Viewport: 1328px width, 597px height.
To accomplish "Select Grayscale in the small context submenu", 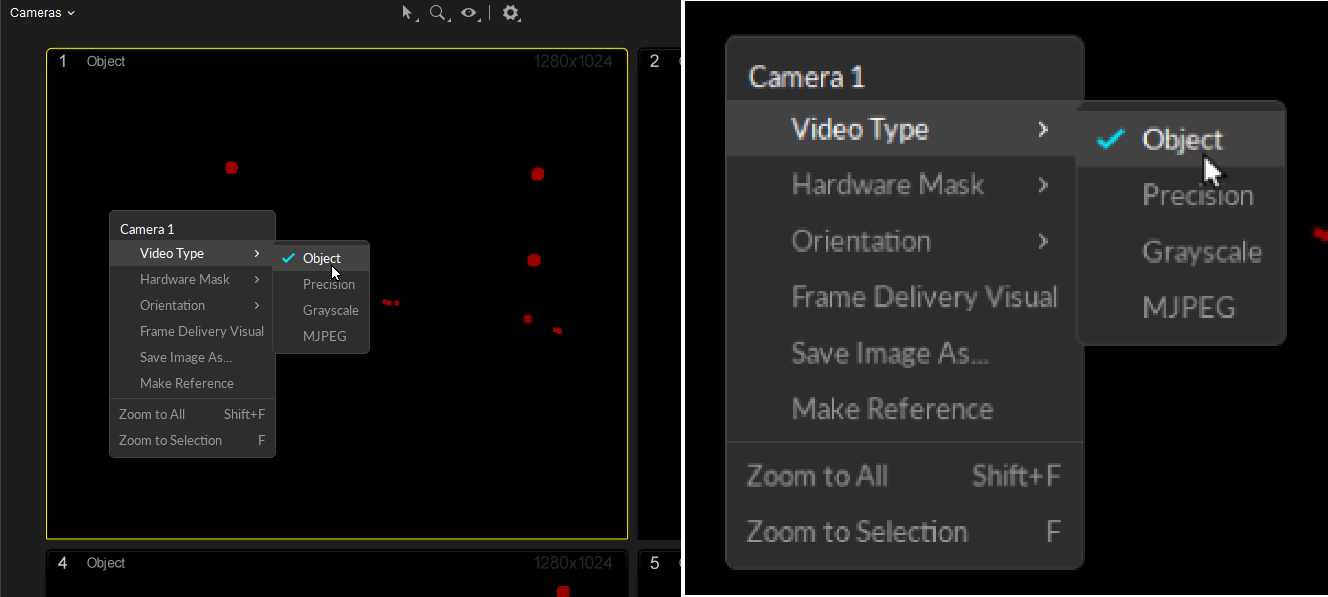I will (x=330, y=310).
